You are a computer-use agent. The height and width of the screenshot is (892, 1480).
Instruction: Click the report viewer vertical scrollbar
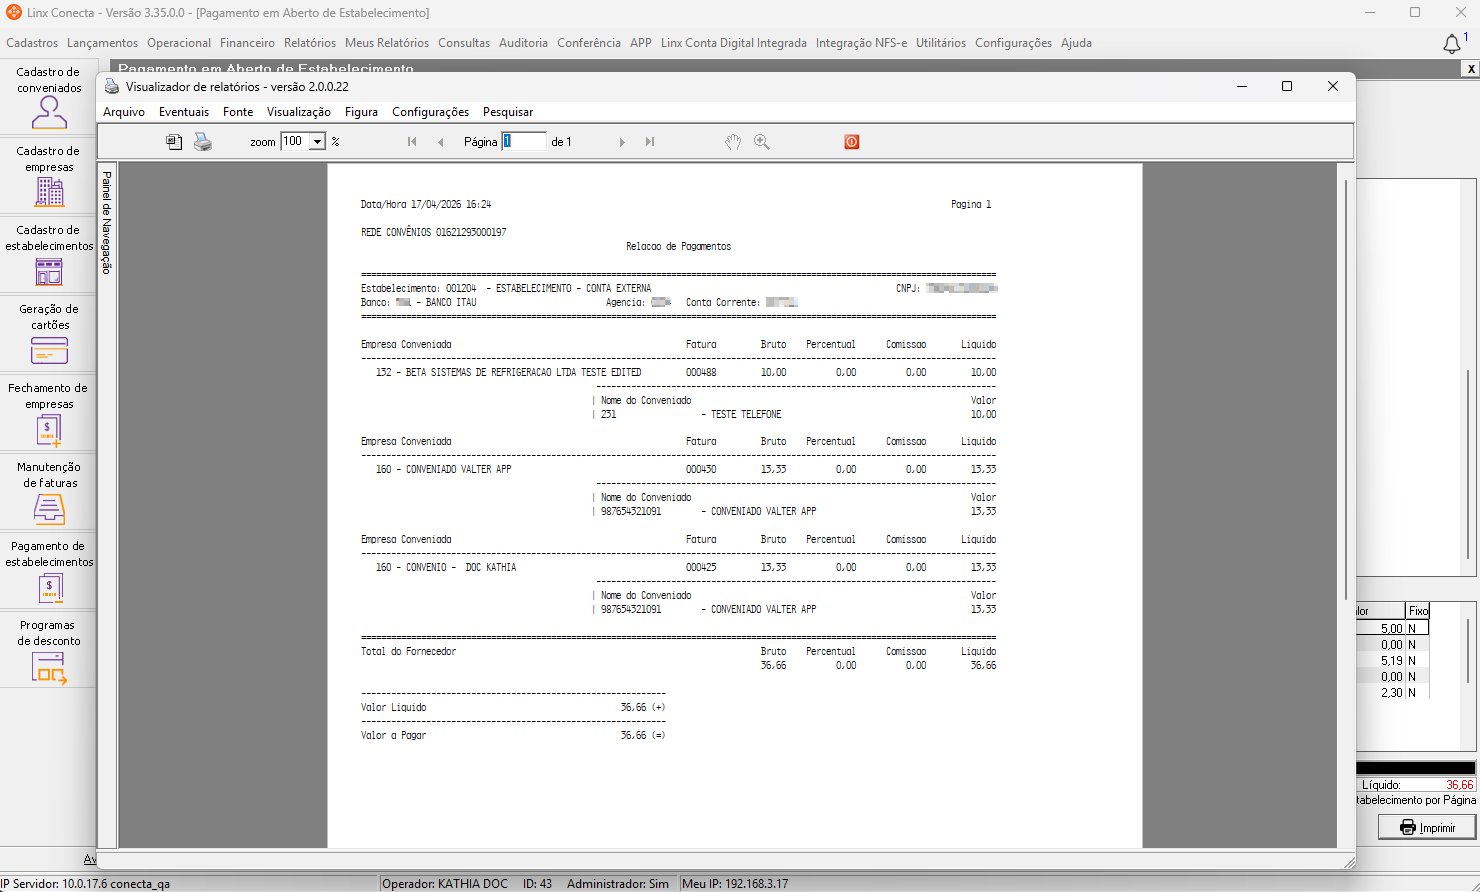(1346, 390)
